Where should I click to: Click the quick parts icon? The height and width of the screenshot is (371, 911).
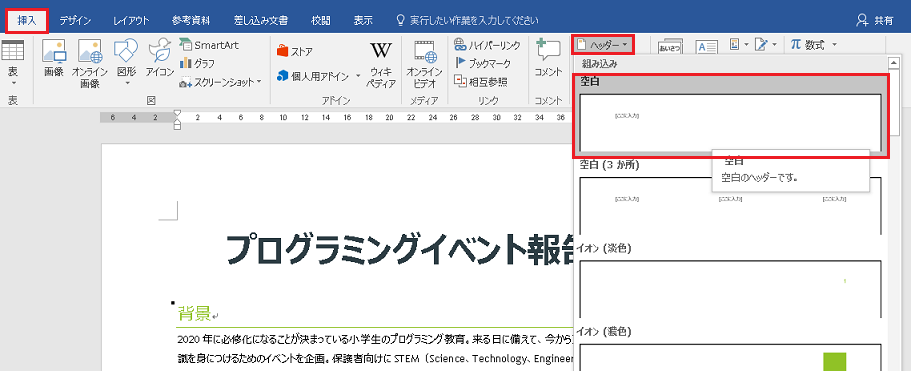[734, 45]
